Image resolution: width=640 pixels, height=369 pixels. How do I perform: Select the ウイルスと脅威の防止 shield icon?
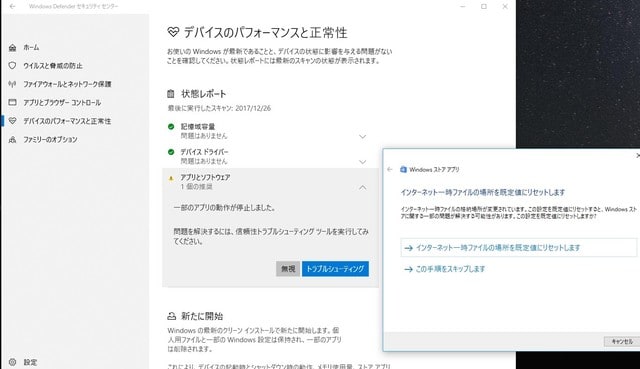(13, 66)
